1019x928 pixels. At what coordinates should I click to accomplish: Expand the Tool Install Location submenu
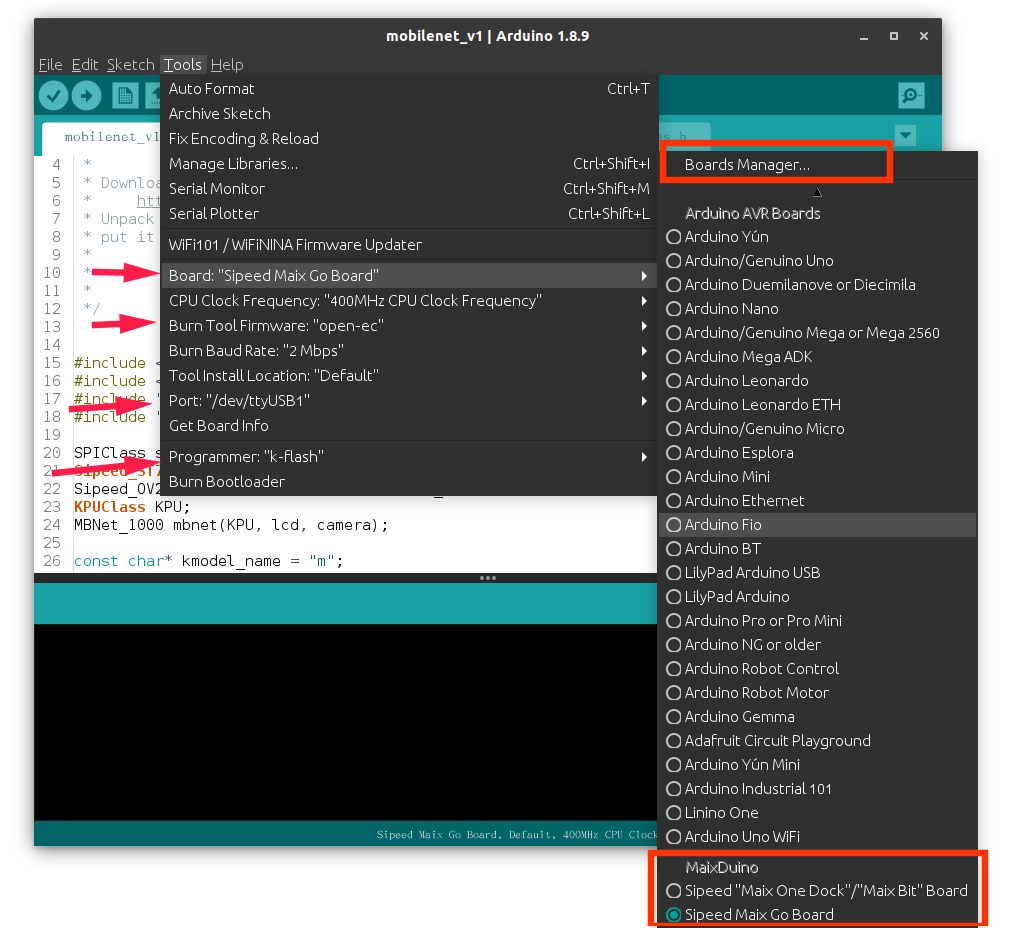point(409,376)
